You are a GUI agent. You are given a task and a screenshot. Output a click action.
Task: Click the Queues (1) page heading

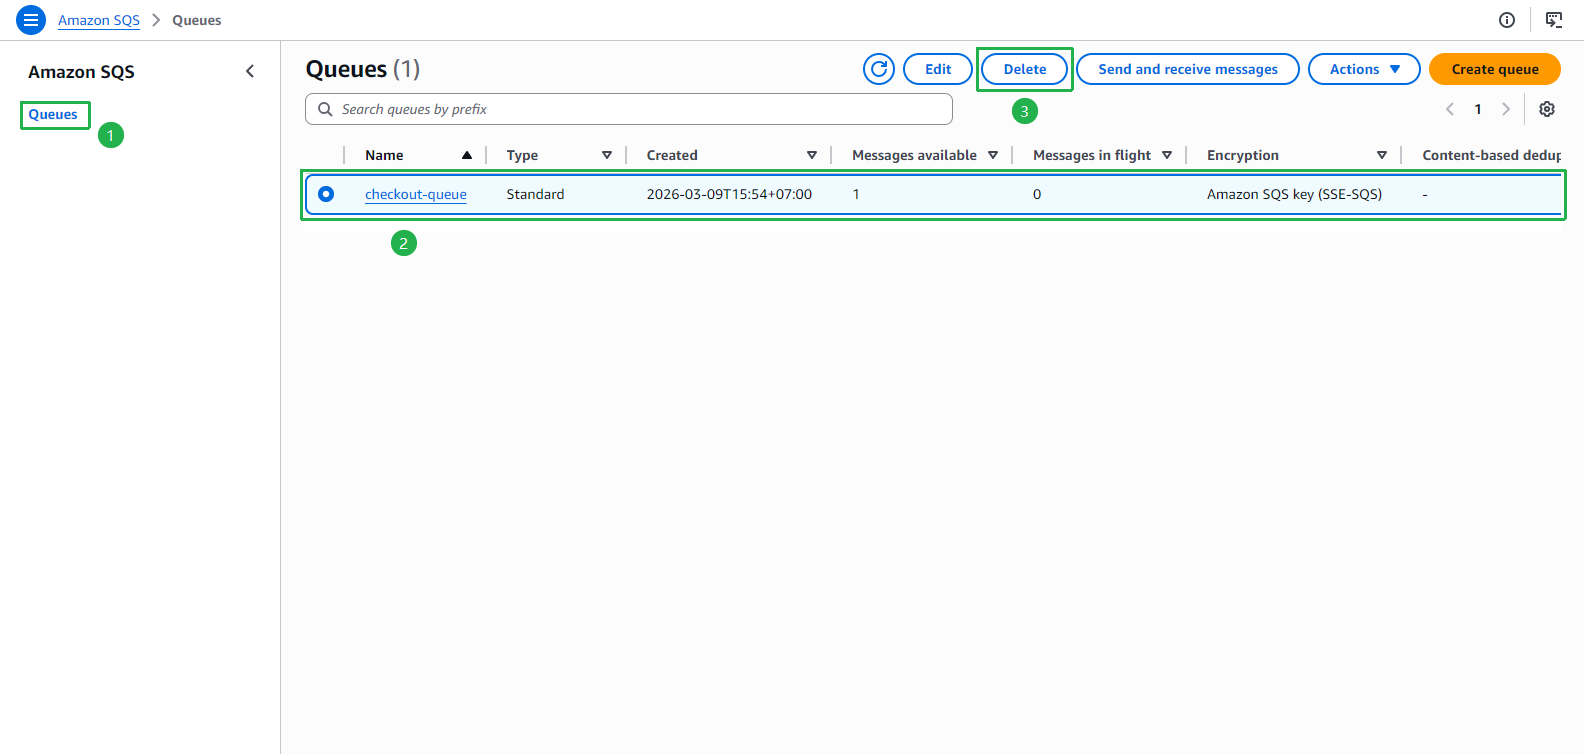click(363, 69)
